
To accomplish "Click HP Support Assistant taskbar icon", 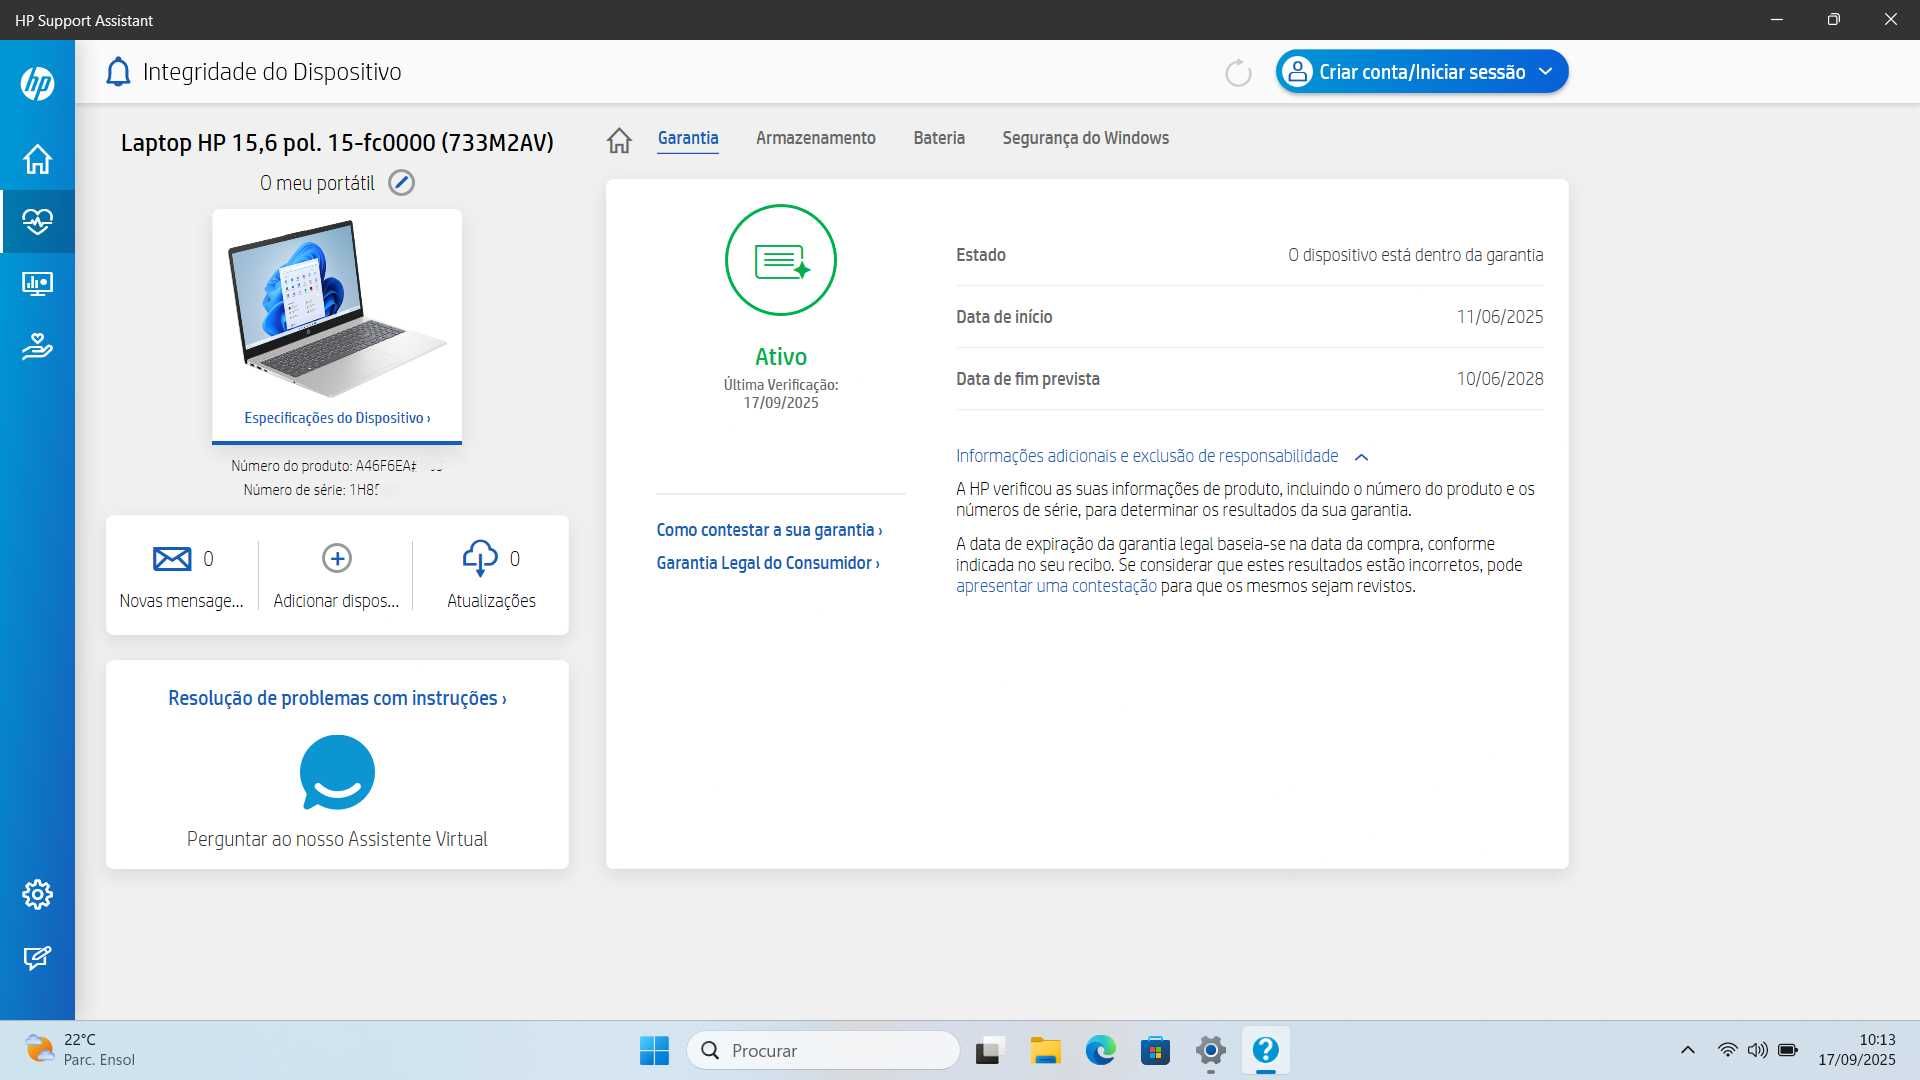I will click(x=1265, y=1050).
